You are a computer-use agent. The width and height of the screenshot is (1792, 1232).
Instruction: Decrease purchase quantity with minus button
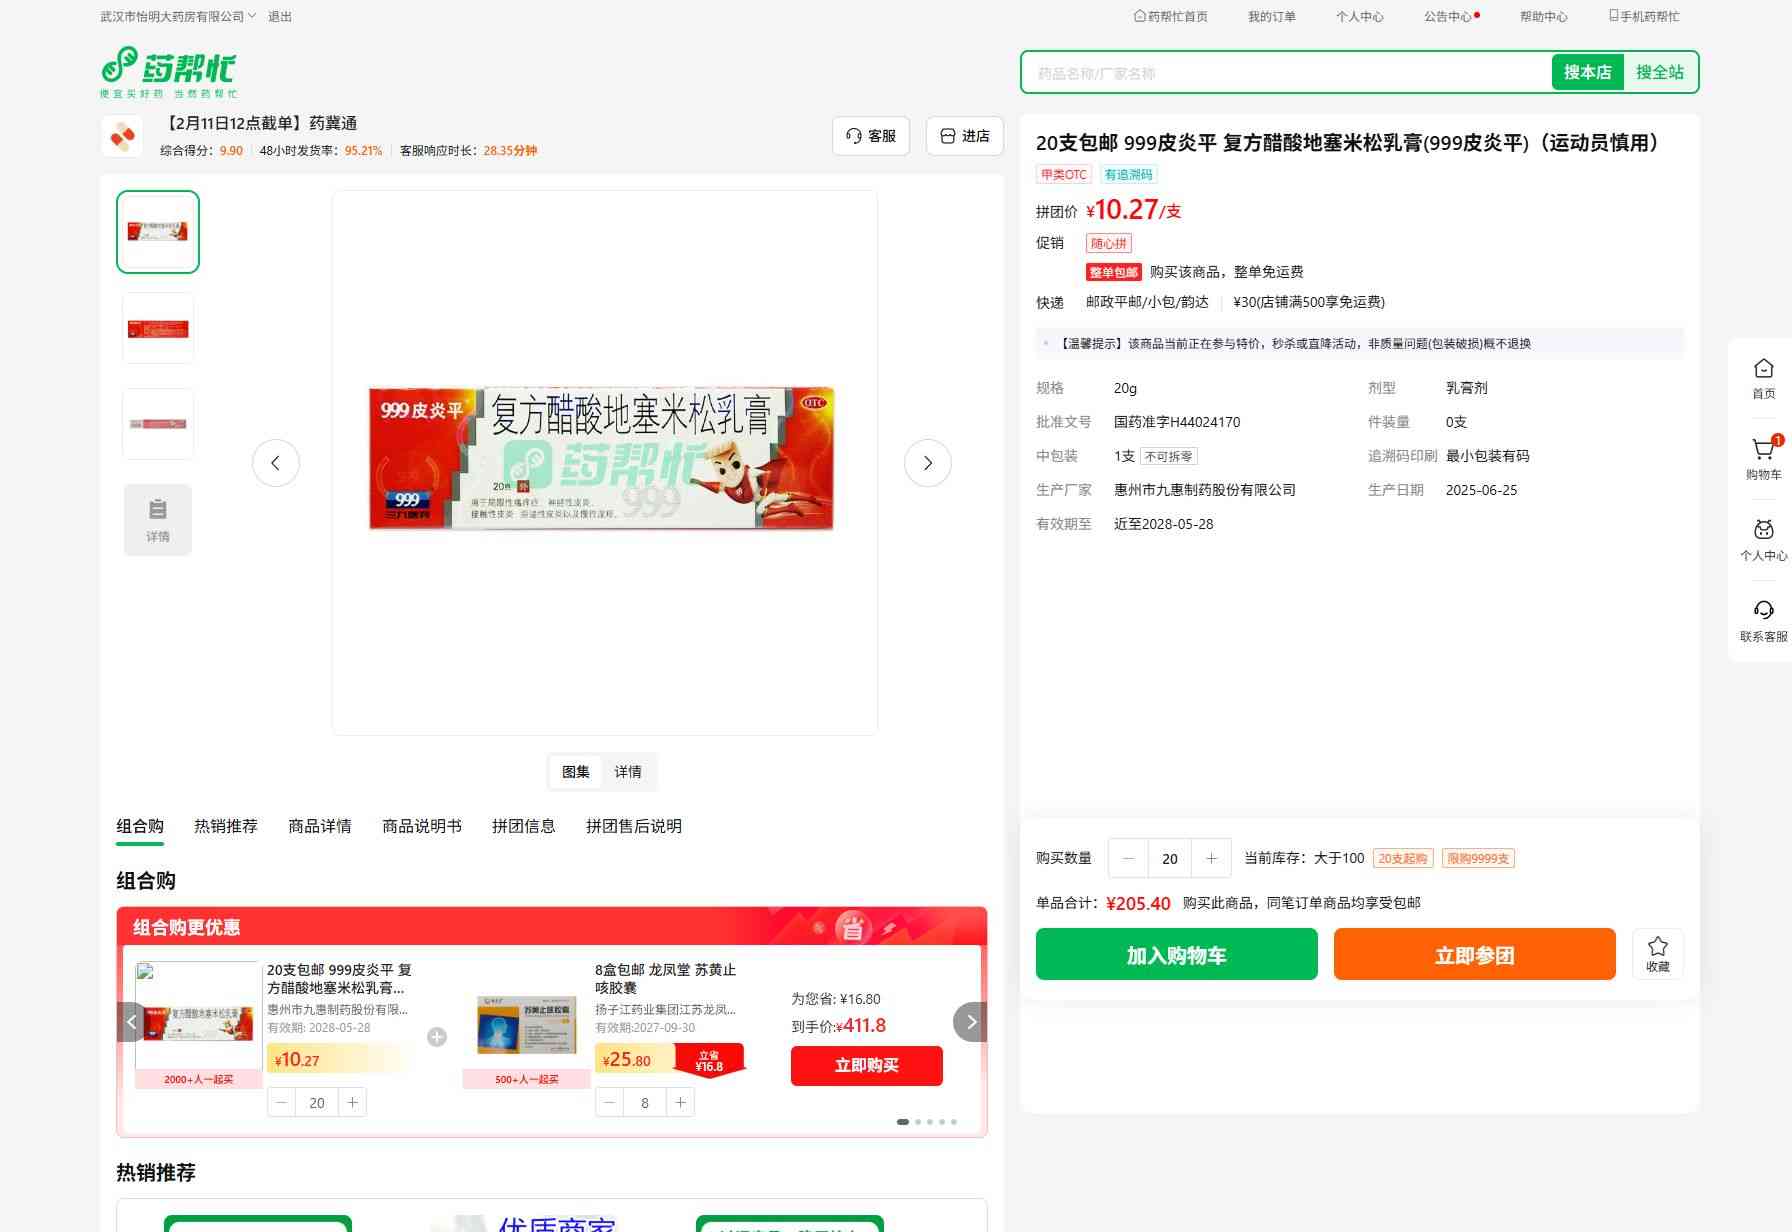[x=1129, y=858]
